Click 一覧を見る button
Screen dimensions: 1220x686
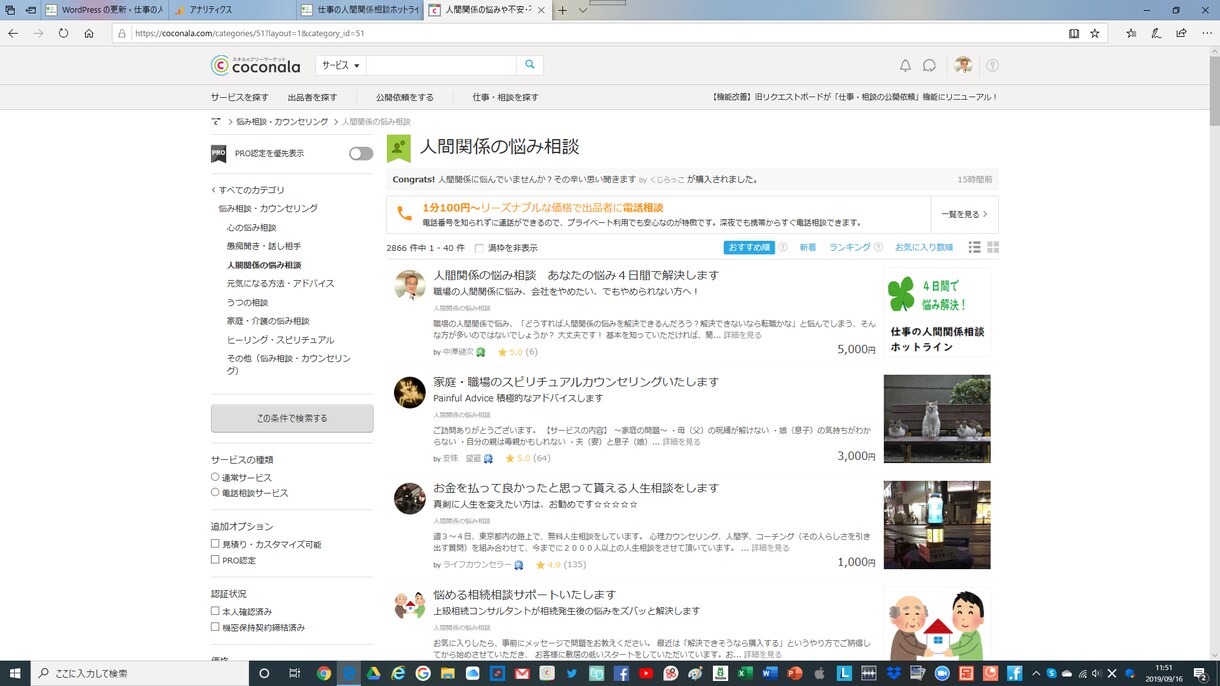(x=964, y=214)
